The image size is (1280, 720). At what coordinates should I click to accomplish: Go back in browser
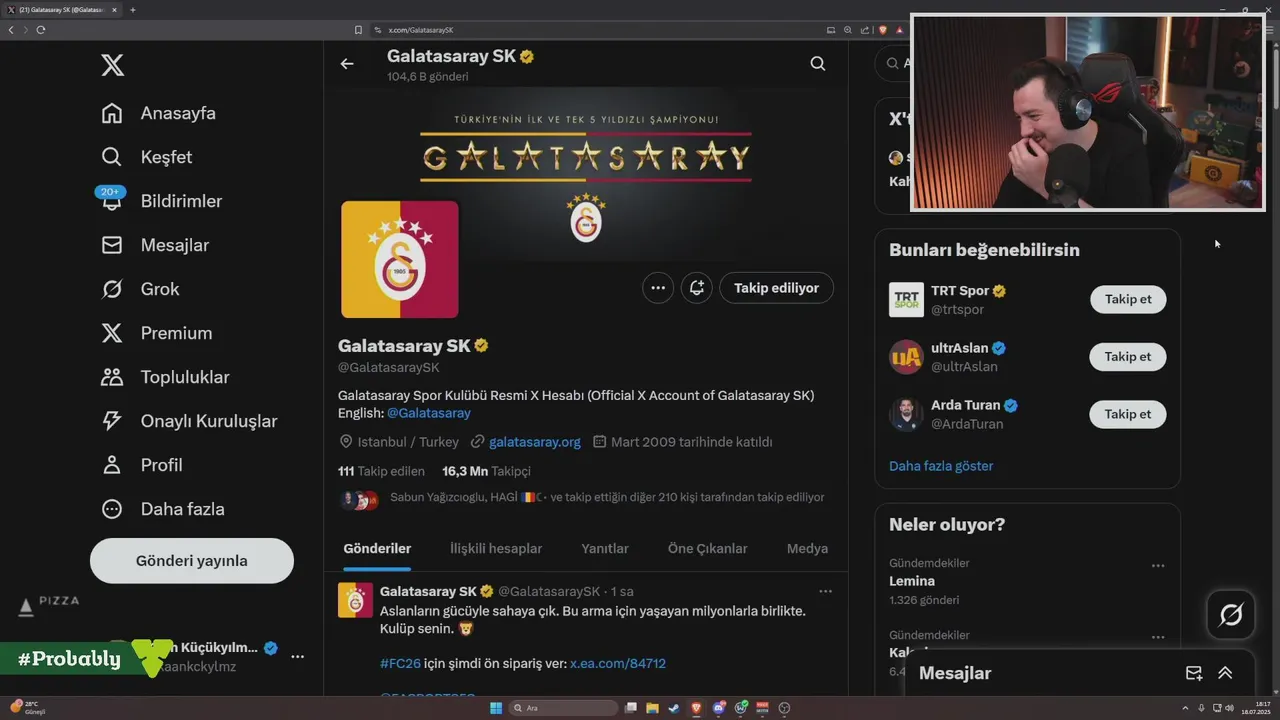point(11,30)
